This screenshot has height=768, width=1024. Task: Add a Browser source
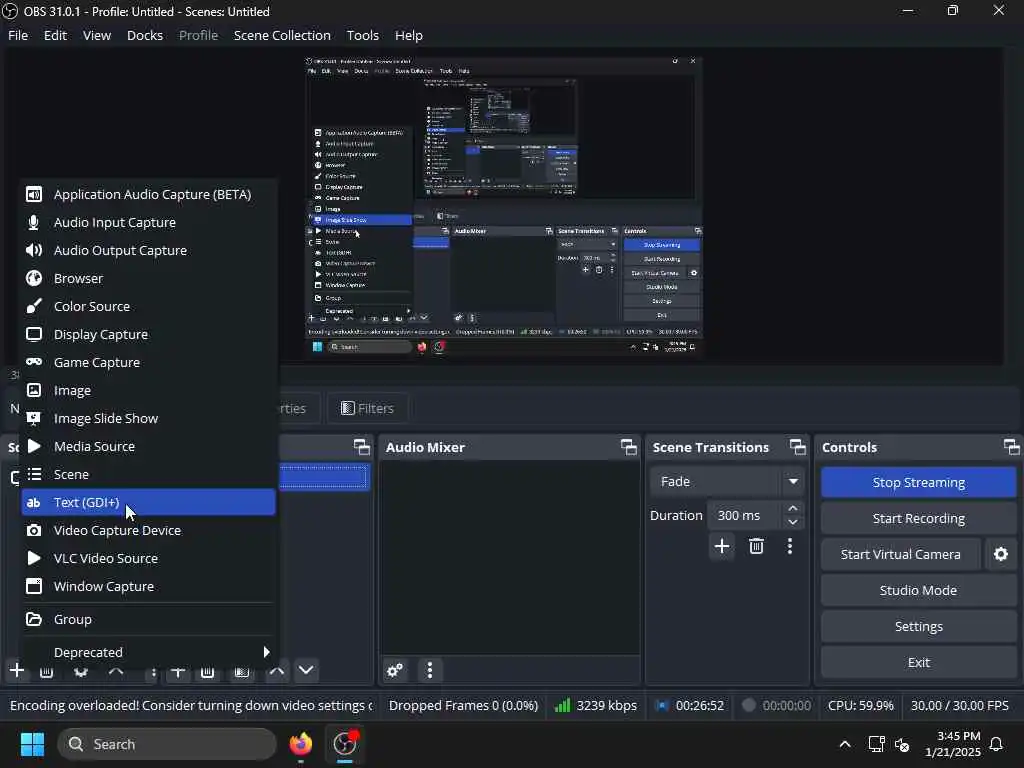click(x=148, y=279)
